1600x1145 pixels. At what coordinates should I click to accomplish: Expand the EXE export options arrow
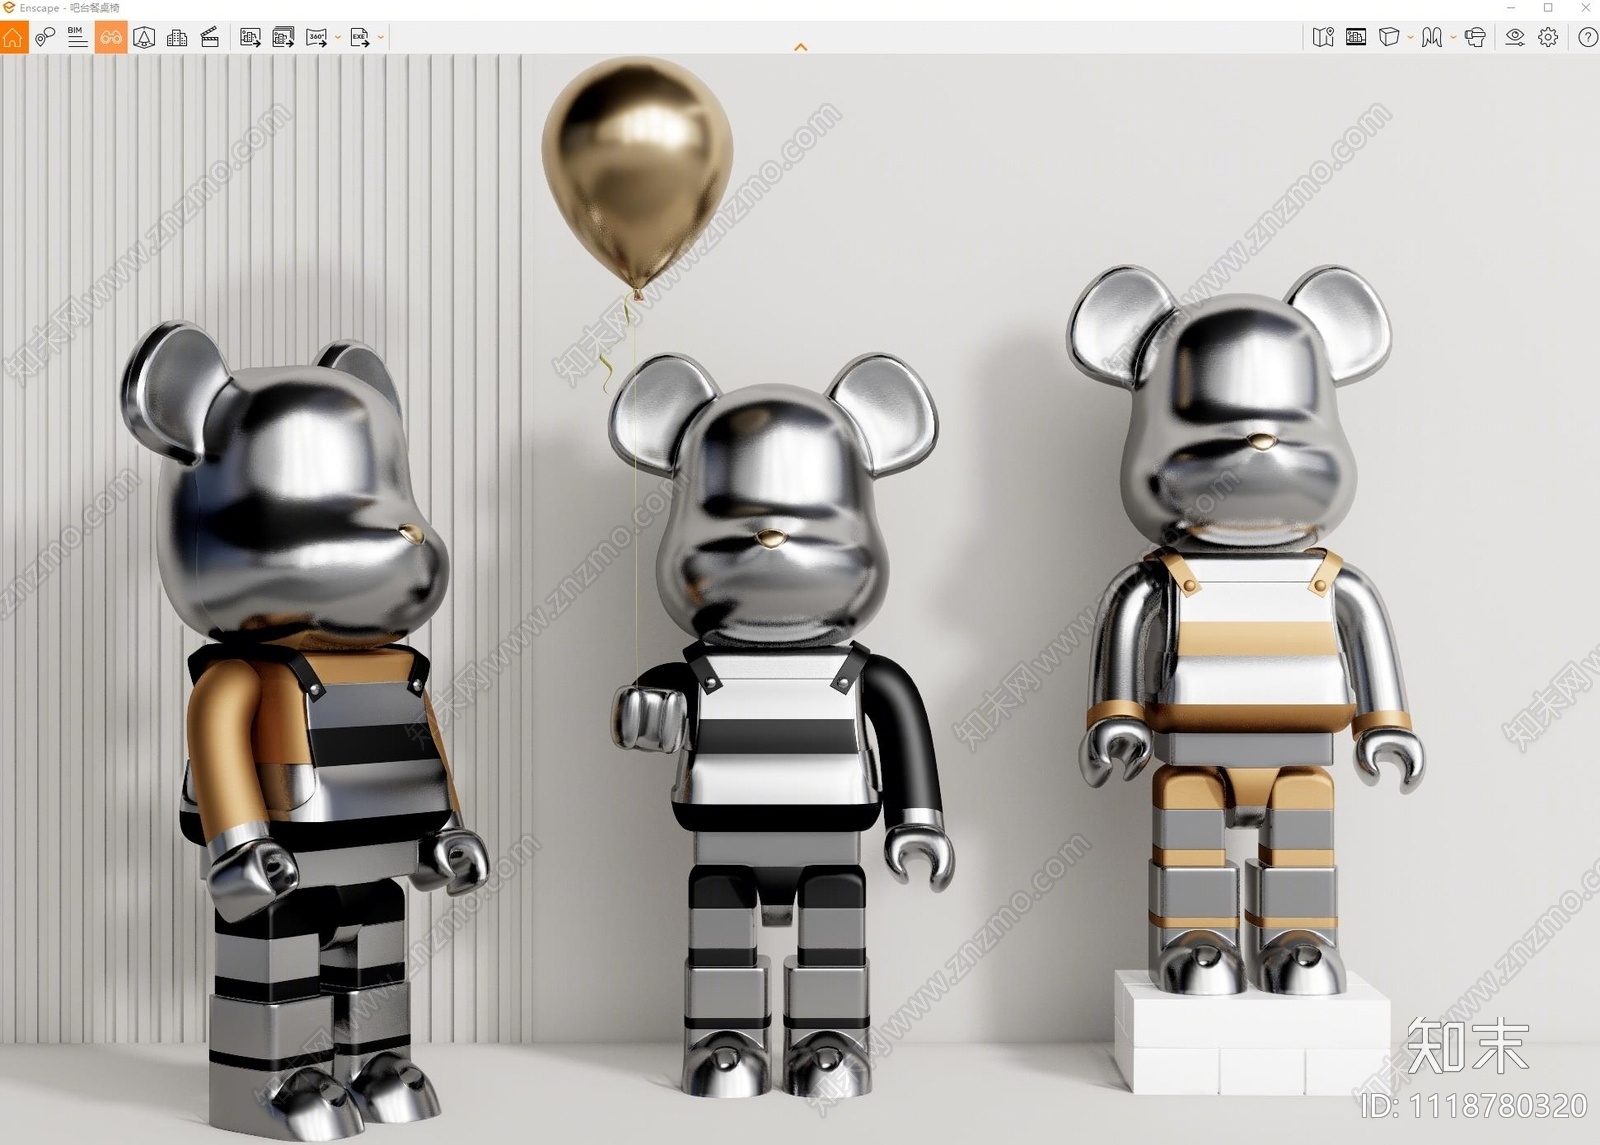(x=381, y=38)
